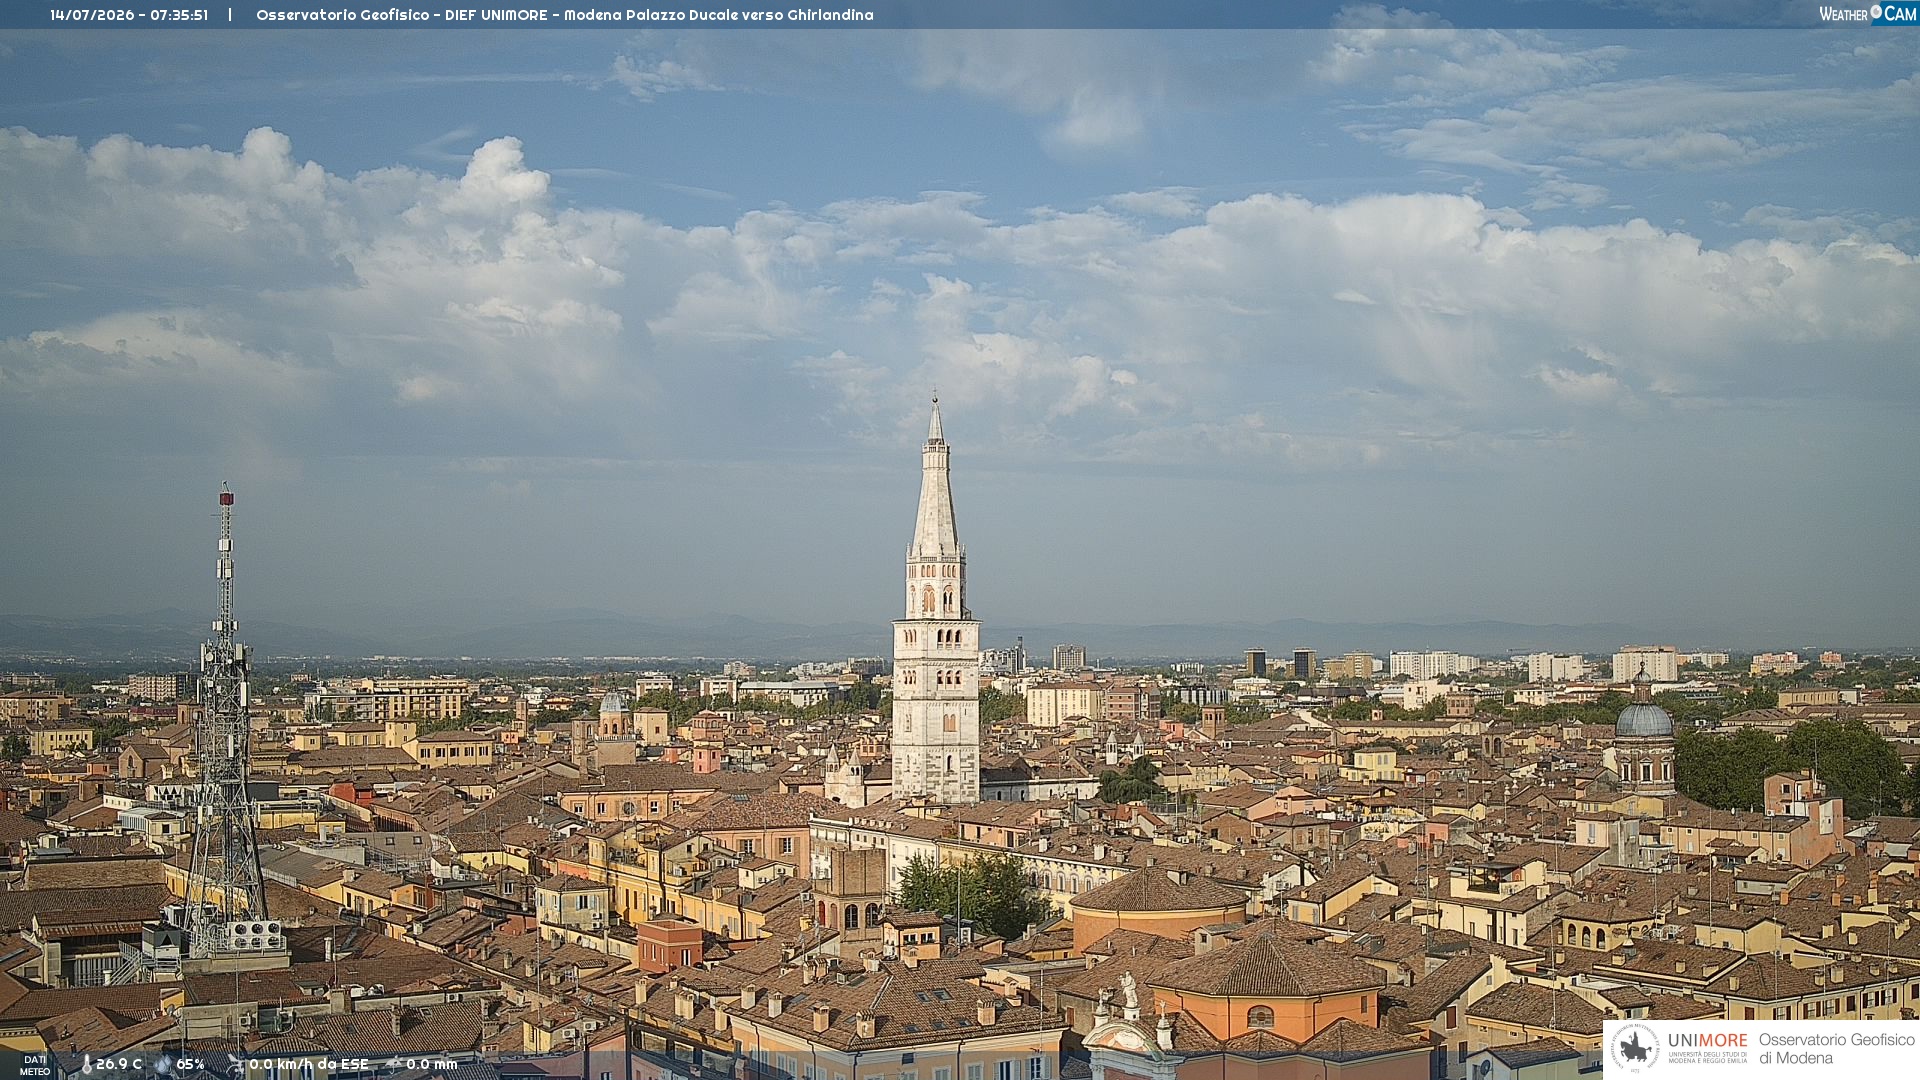Click the UNIMORE university seal emblem
Screen dimensions: 1920x1080
1636,1048
